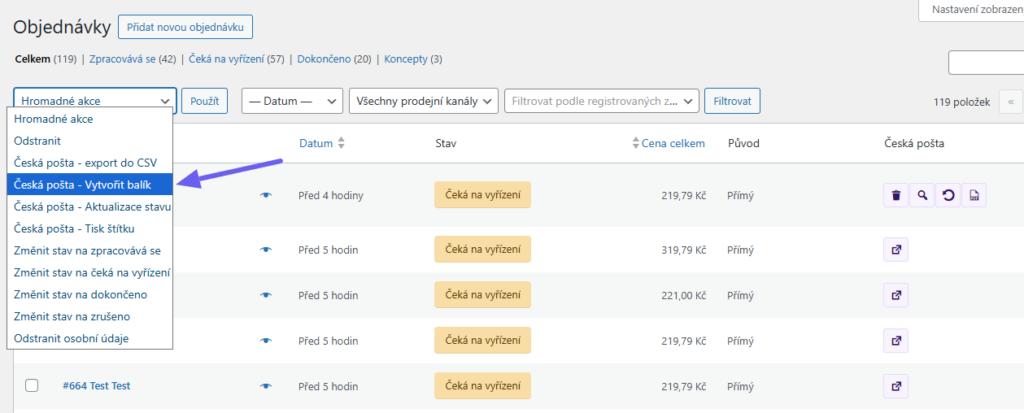
Task: Filter orders by Zpracovává se status
Action: (x=122, y=59)
